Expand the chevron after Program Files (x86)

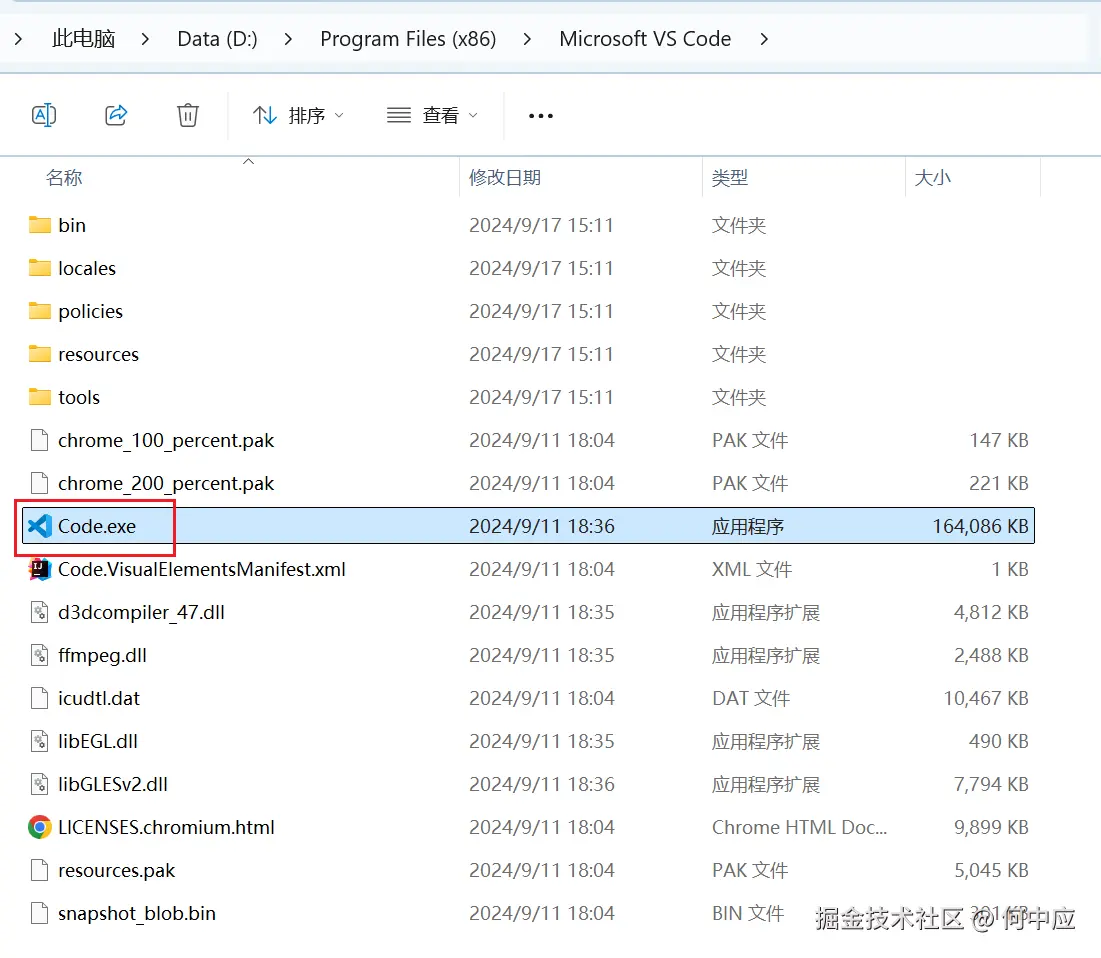point(527,39)
